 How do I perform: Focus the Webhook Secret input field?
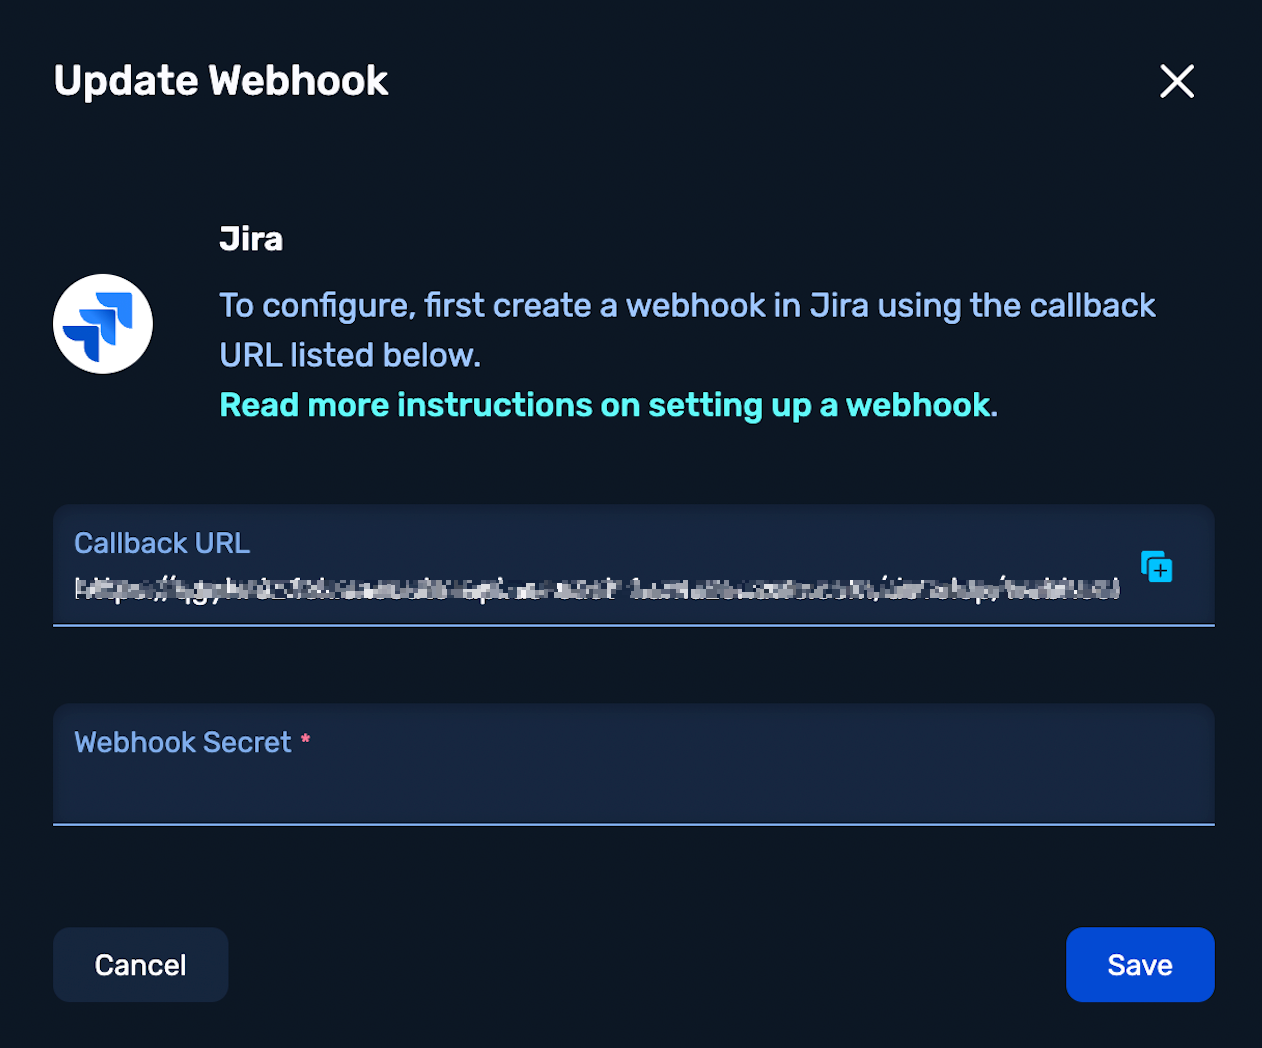(x=633, y=790)
